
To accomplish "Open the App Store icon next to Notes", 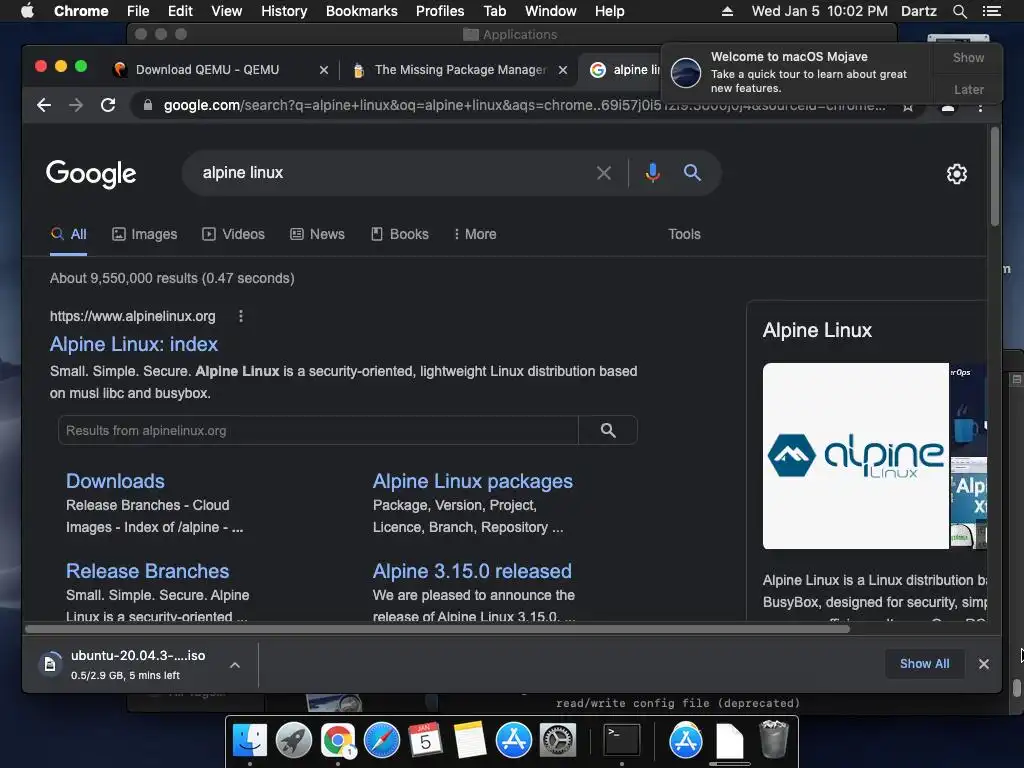I will [x=513, y=740].
